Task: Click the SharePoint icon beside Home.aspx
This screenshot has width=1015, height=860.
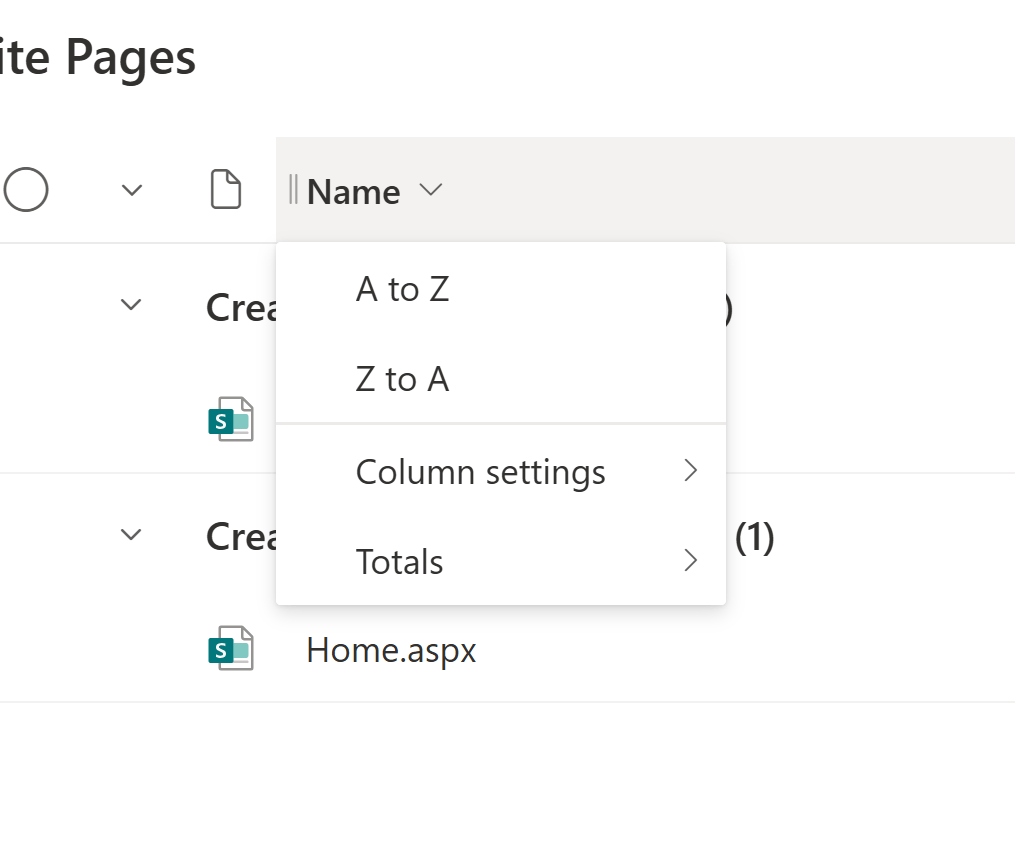Action: click(230, 649)
